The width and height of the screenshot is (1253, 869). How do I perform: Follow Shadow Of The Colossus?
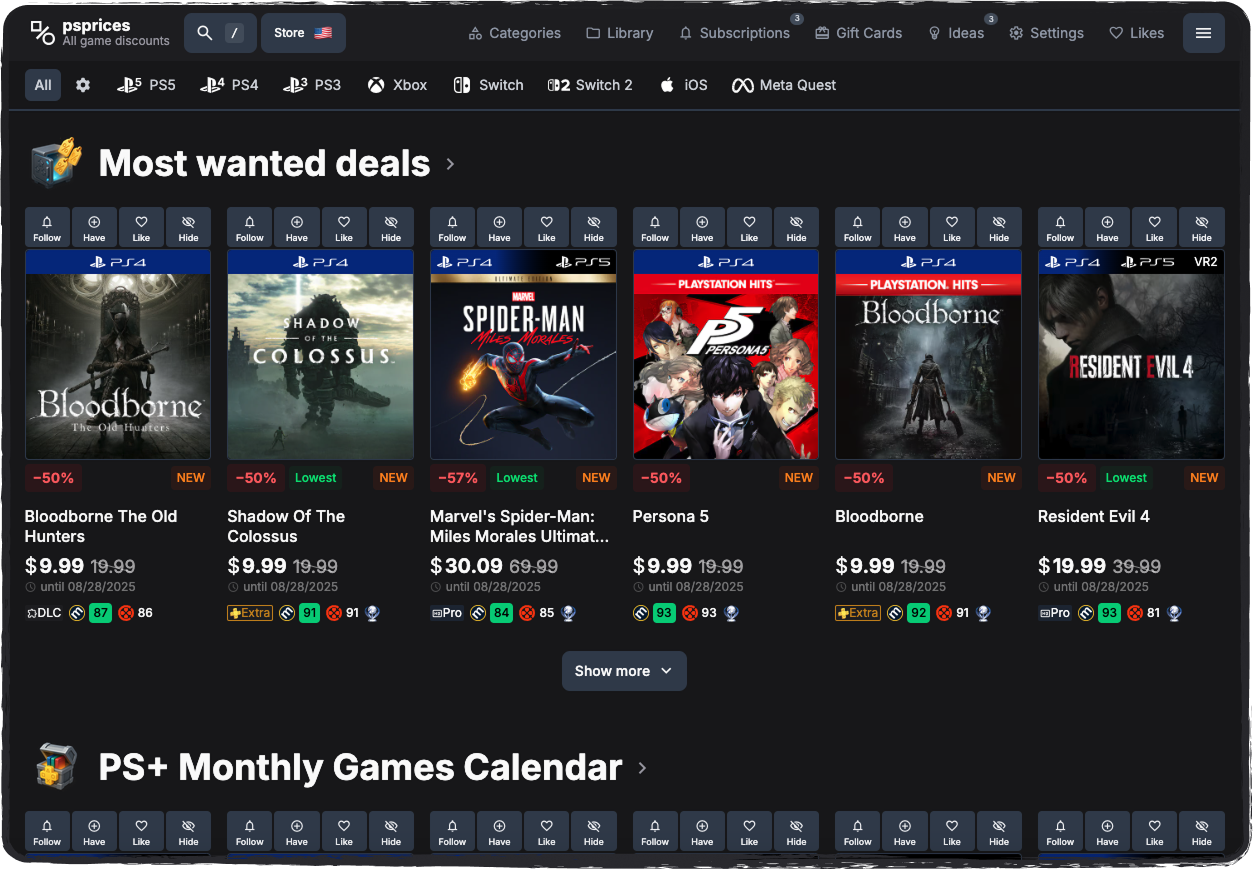pyautogui.click(x=250, y=227)
